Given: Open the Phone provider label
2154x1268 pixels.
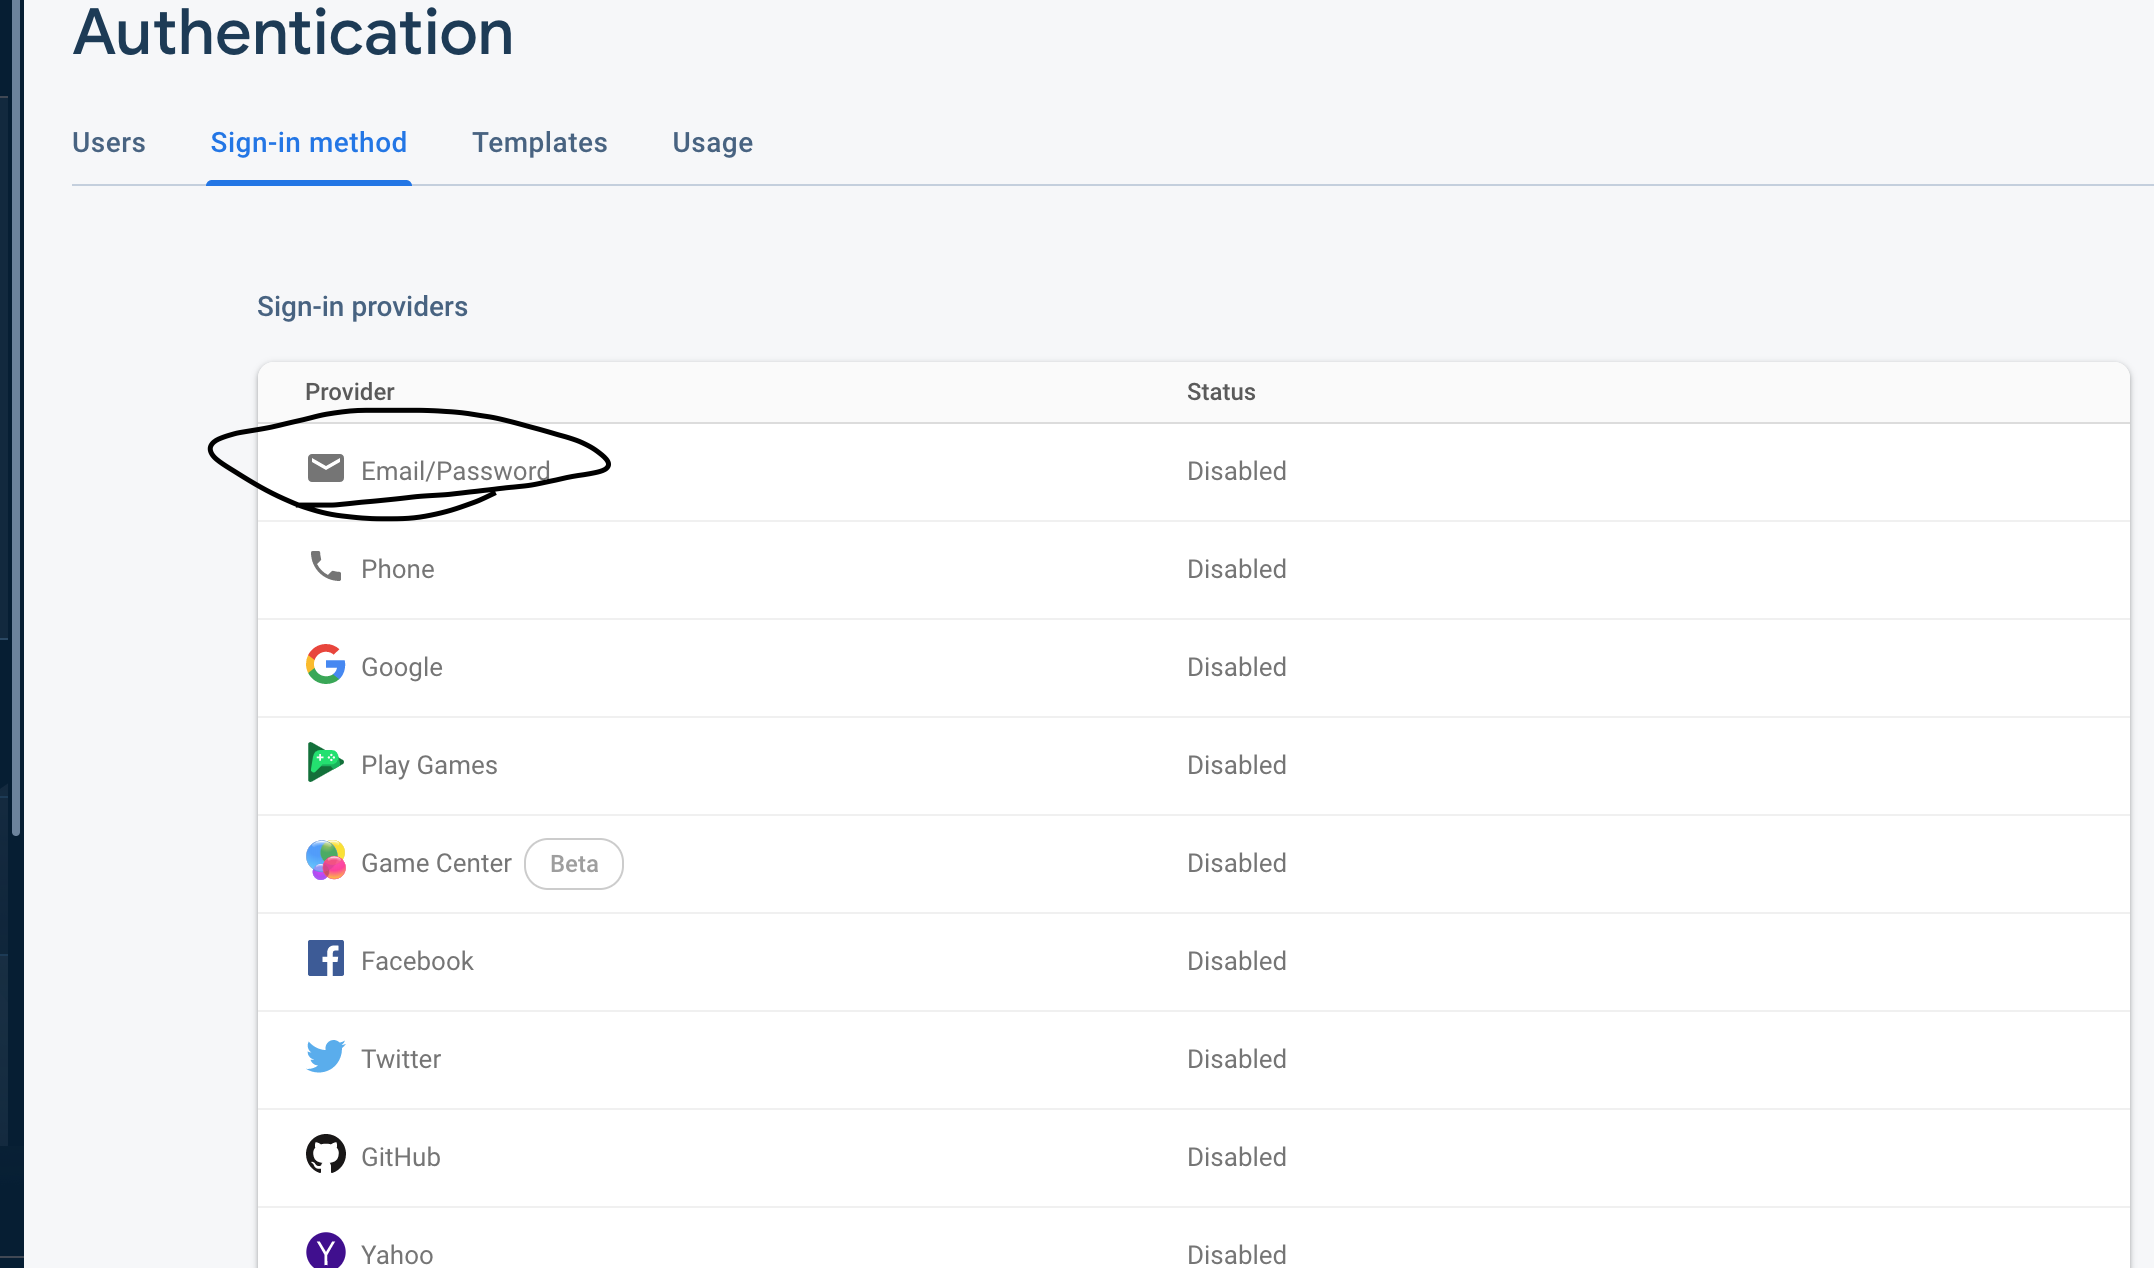Looking at the screenshot, I should [x=397, y=569].
